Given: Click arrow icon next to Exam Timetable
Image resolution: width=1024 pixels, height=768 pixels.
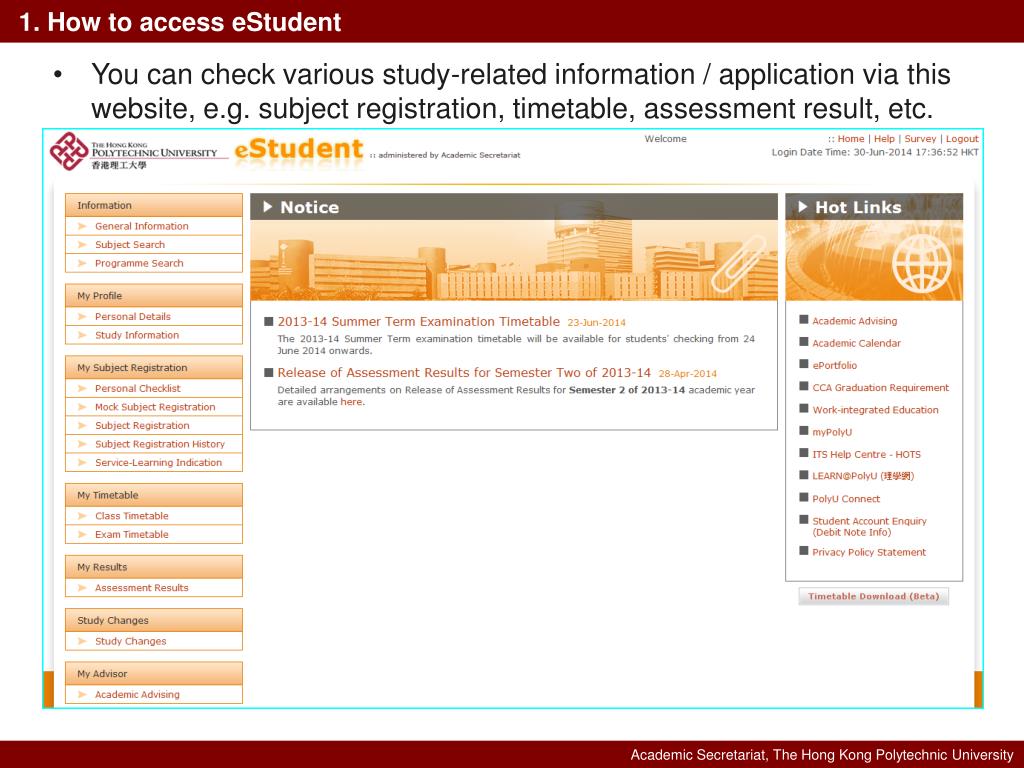Looking at the screenshot, I should click(x=82, y=534).
